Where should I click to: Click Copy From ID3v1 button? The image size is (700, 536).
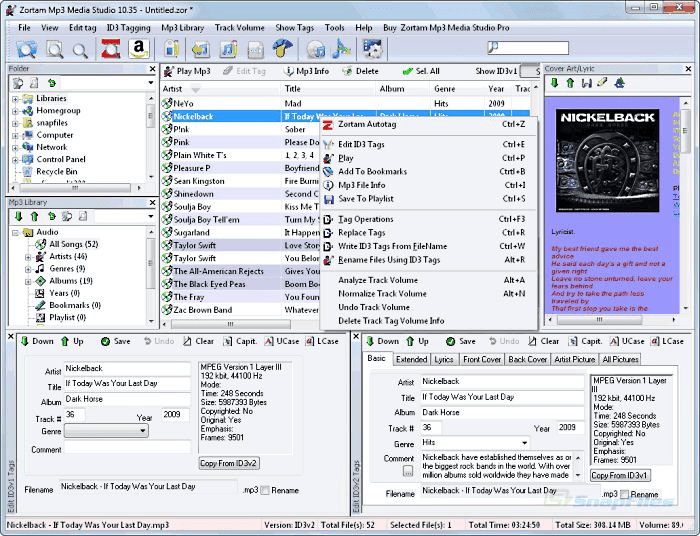click(x=620, y=475)
